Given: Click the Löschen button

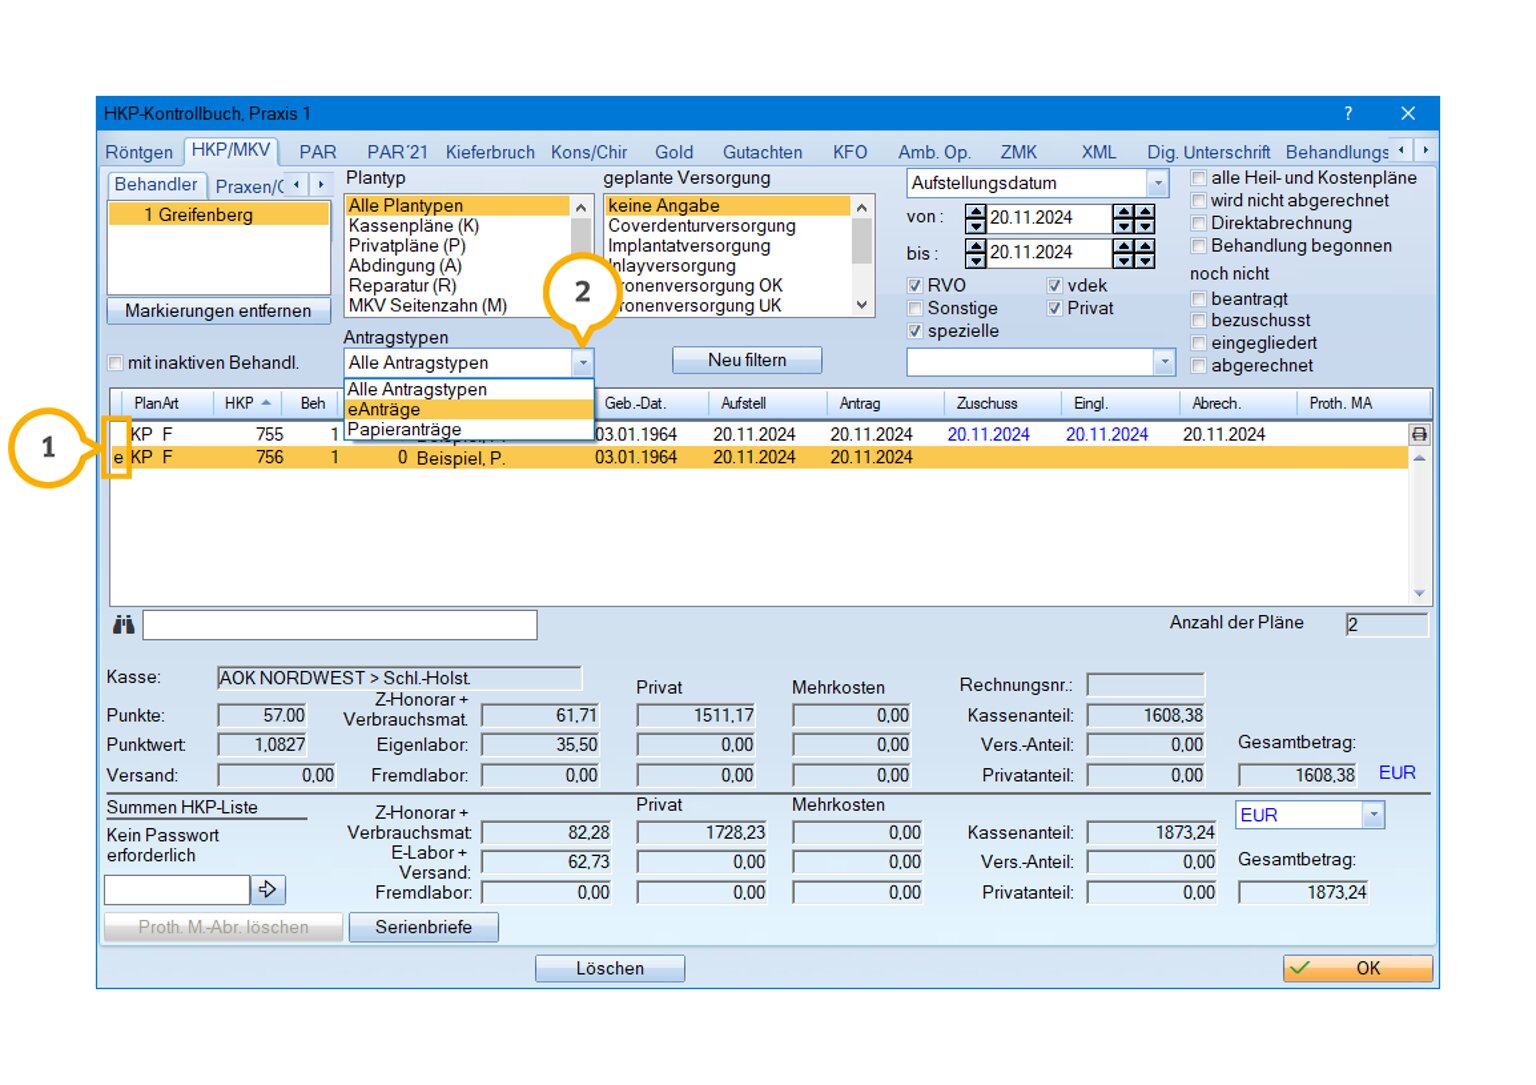Looking at the screenshot, I should point(610,968).
